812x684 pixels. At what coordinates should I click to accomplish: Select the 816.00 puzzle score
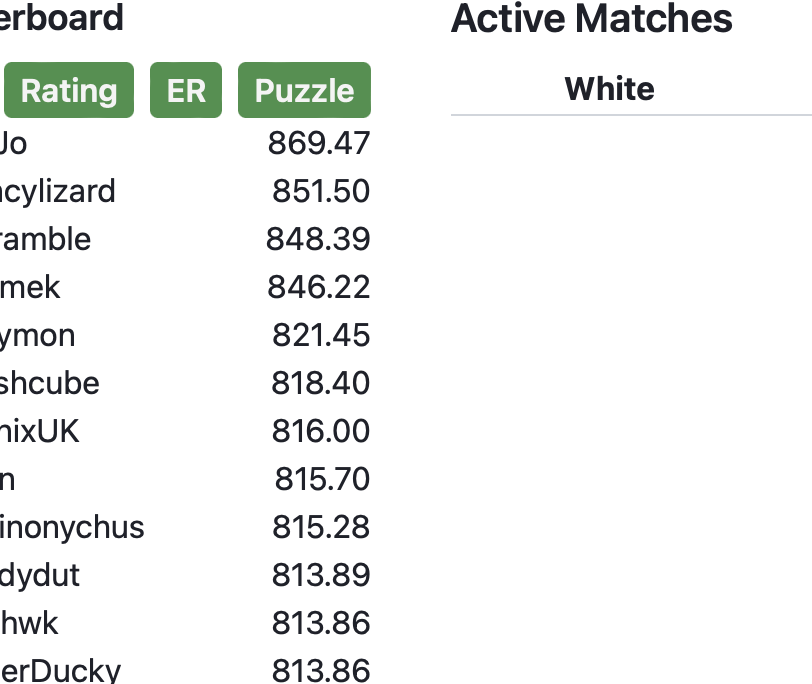pos(321,431)
